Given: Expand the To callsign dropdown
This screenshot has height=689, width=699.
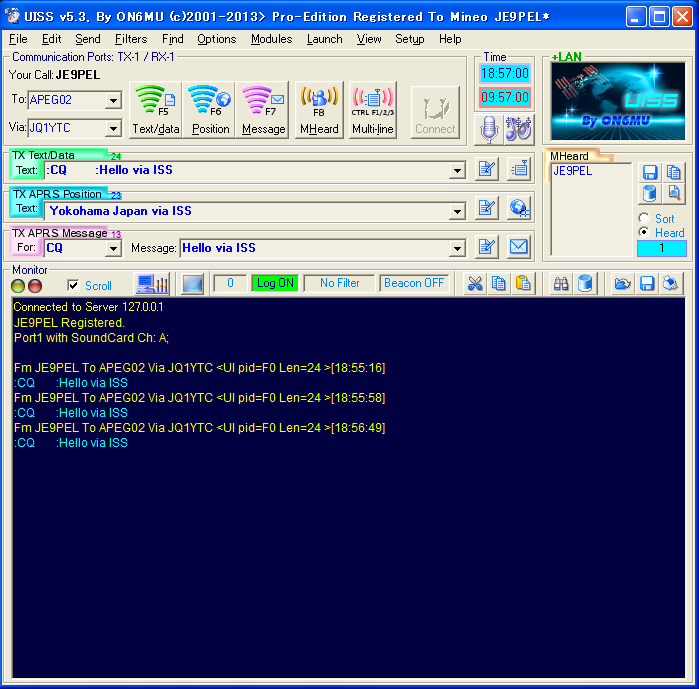Looking at the screenshot, I should tap(114, 100).
